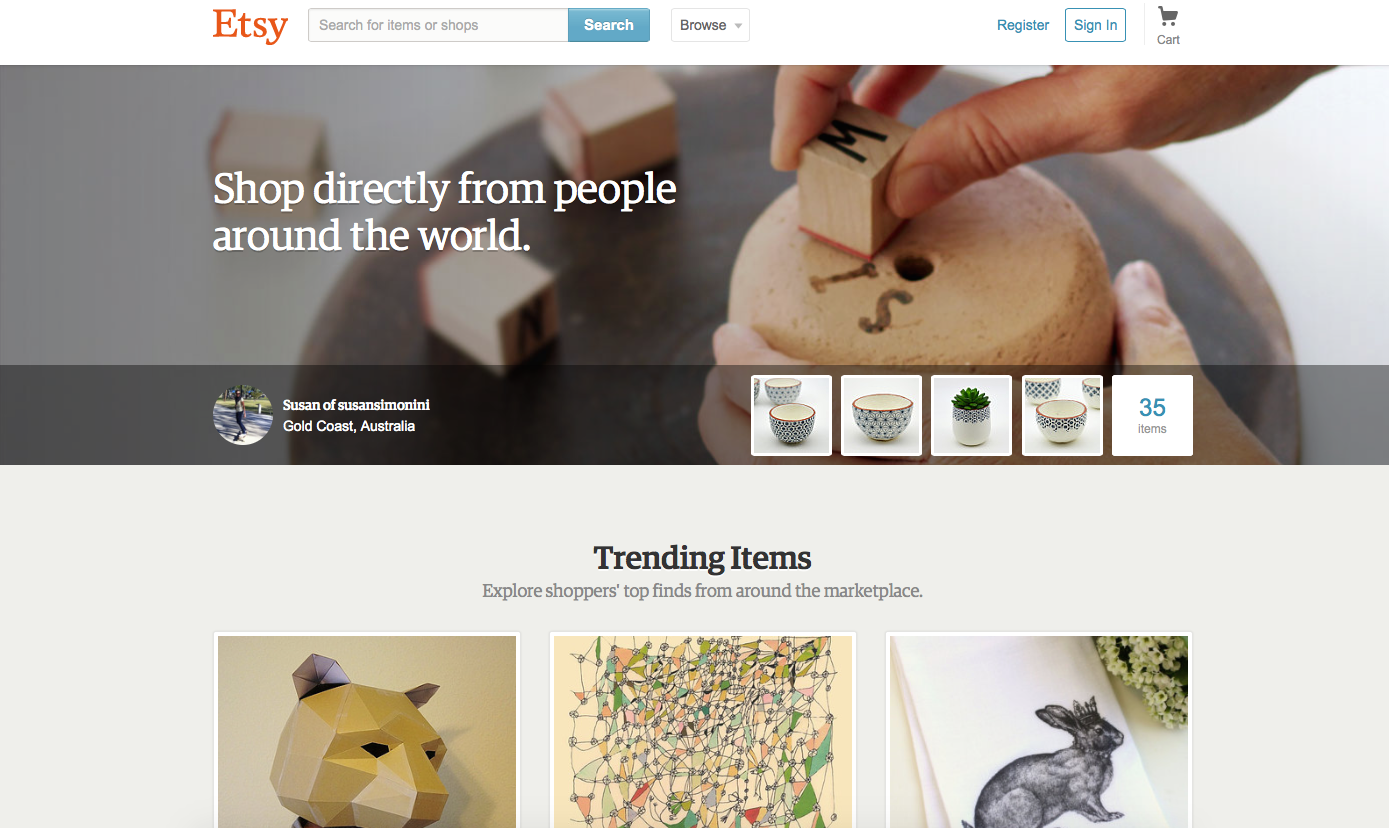Open the Register link
Image resolution: width=1389 pixels, height=828 pixels.
(1023, 25)
